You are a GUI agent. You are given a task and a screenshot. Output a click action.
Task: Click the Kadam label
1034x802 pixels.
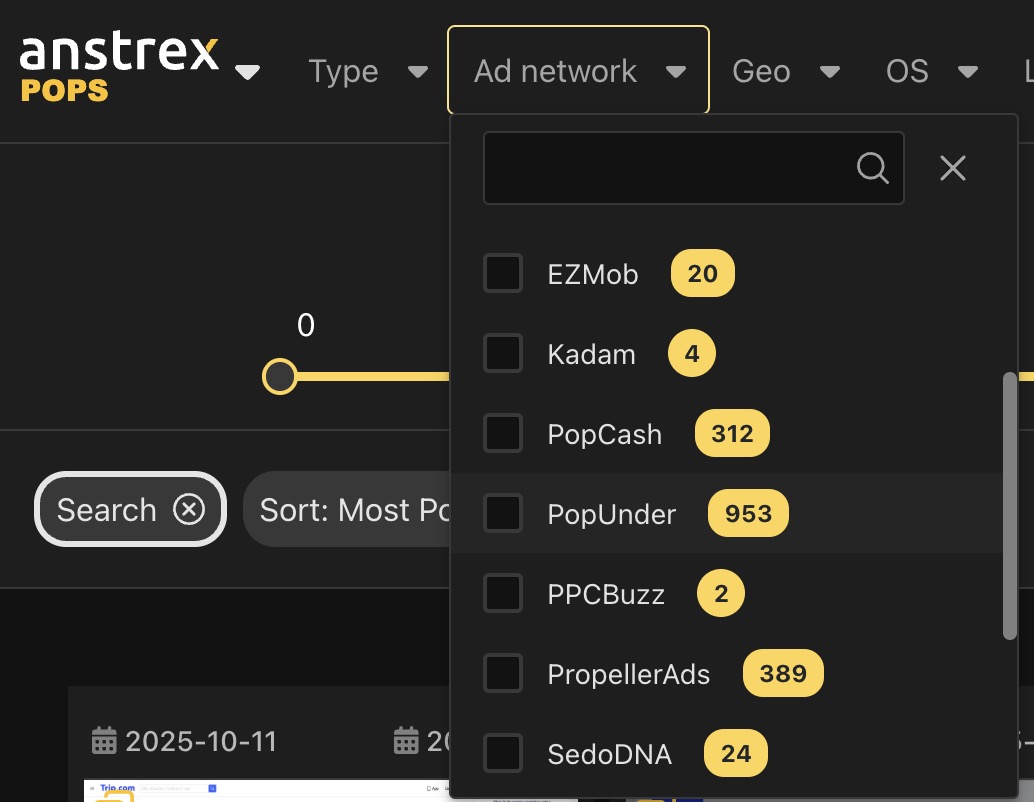[x=592, y=354]
